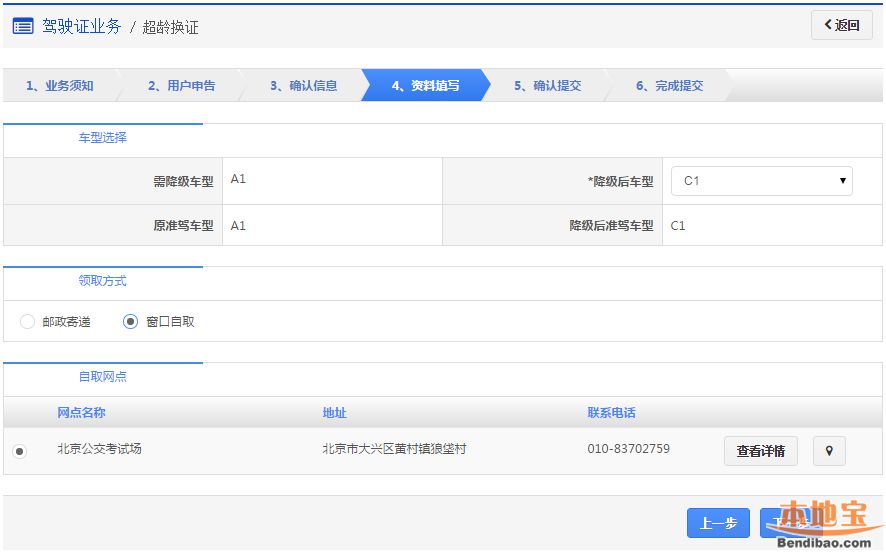
Task: Click the 地址 column header
Action: pyautogui.click(x=334, y=413)
